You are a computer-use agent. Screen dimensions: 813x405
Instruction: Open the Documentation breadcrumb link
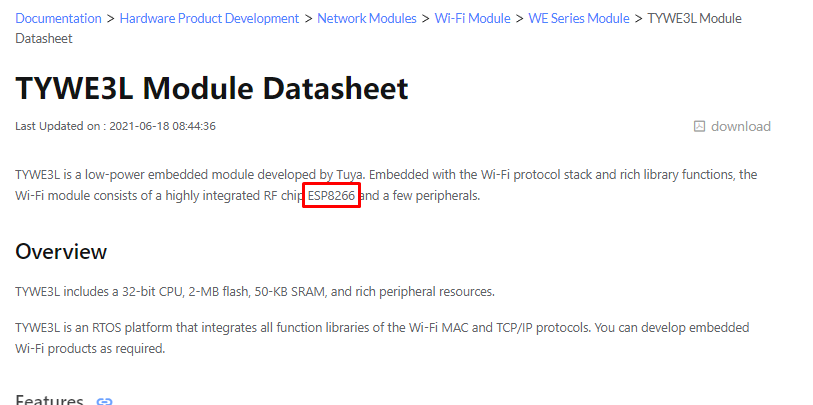click(x=59, y=19)
